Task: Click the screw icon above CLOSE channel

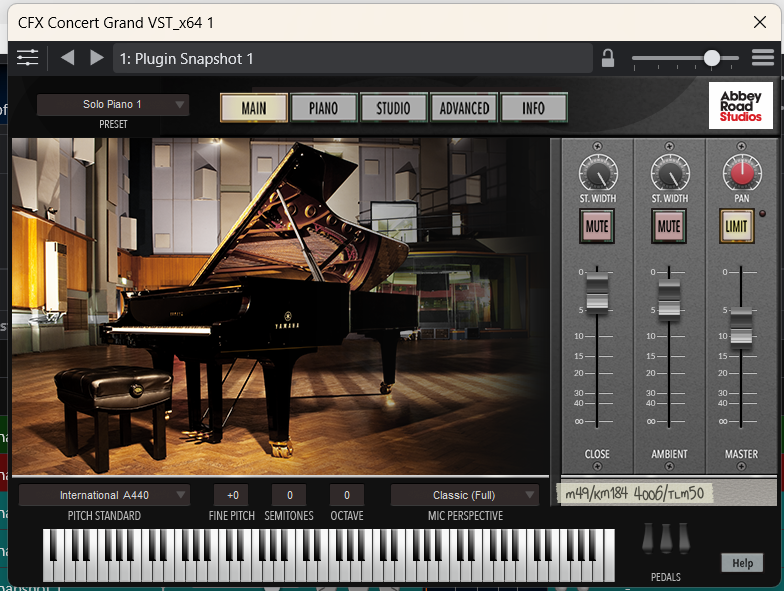Action: (597, 146)
